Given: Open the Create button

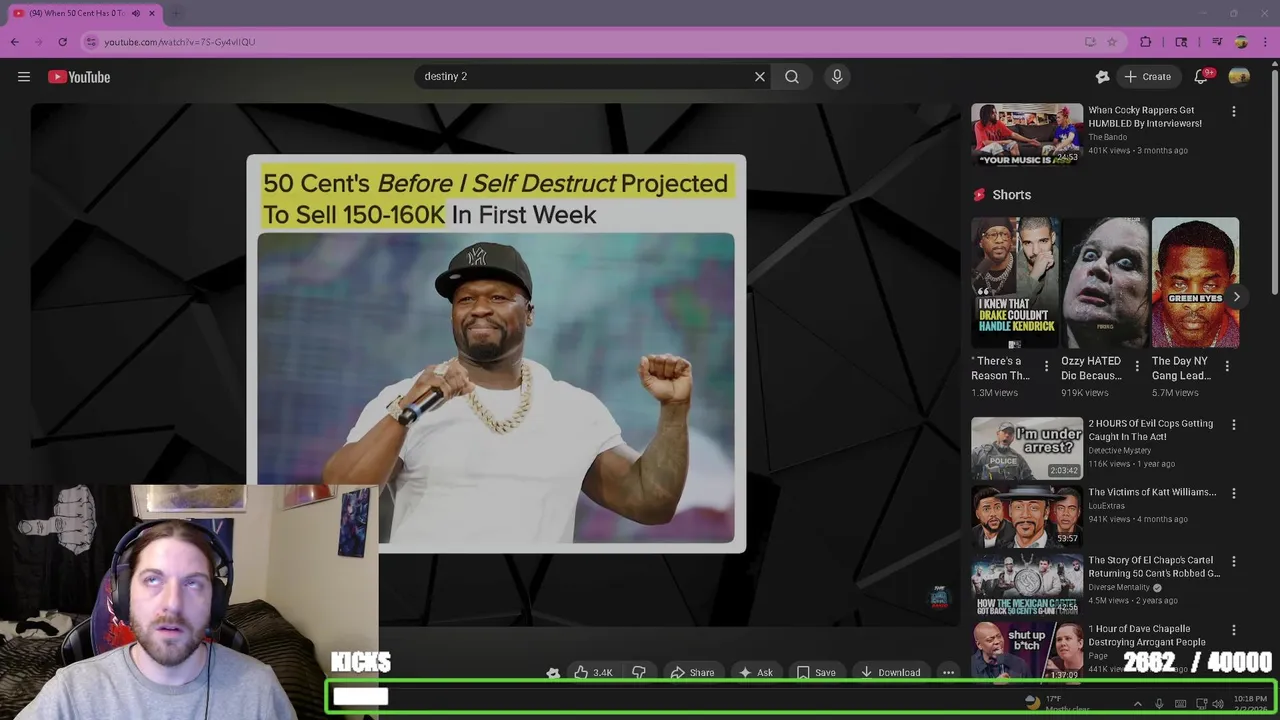Looking at the screenshot, I should click(x=1148, y=76).
